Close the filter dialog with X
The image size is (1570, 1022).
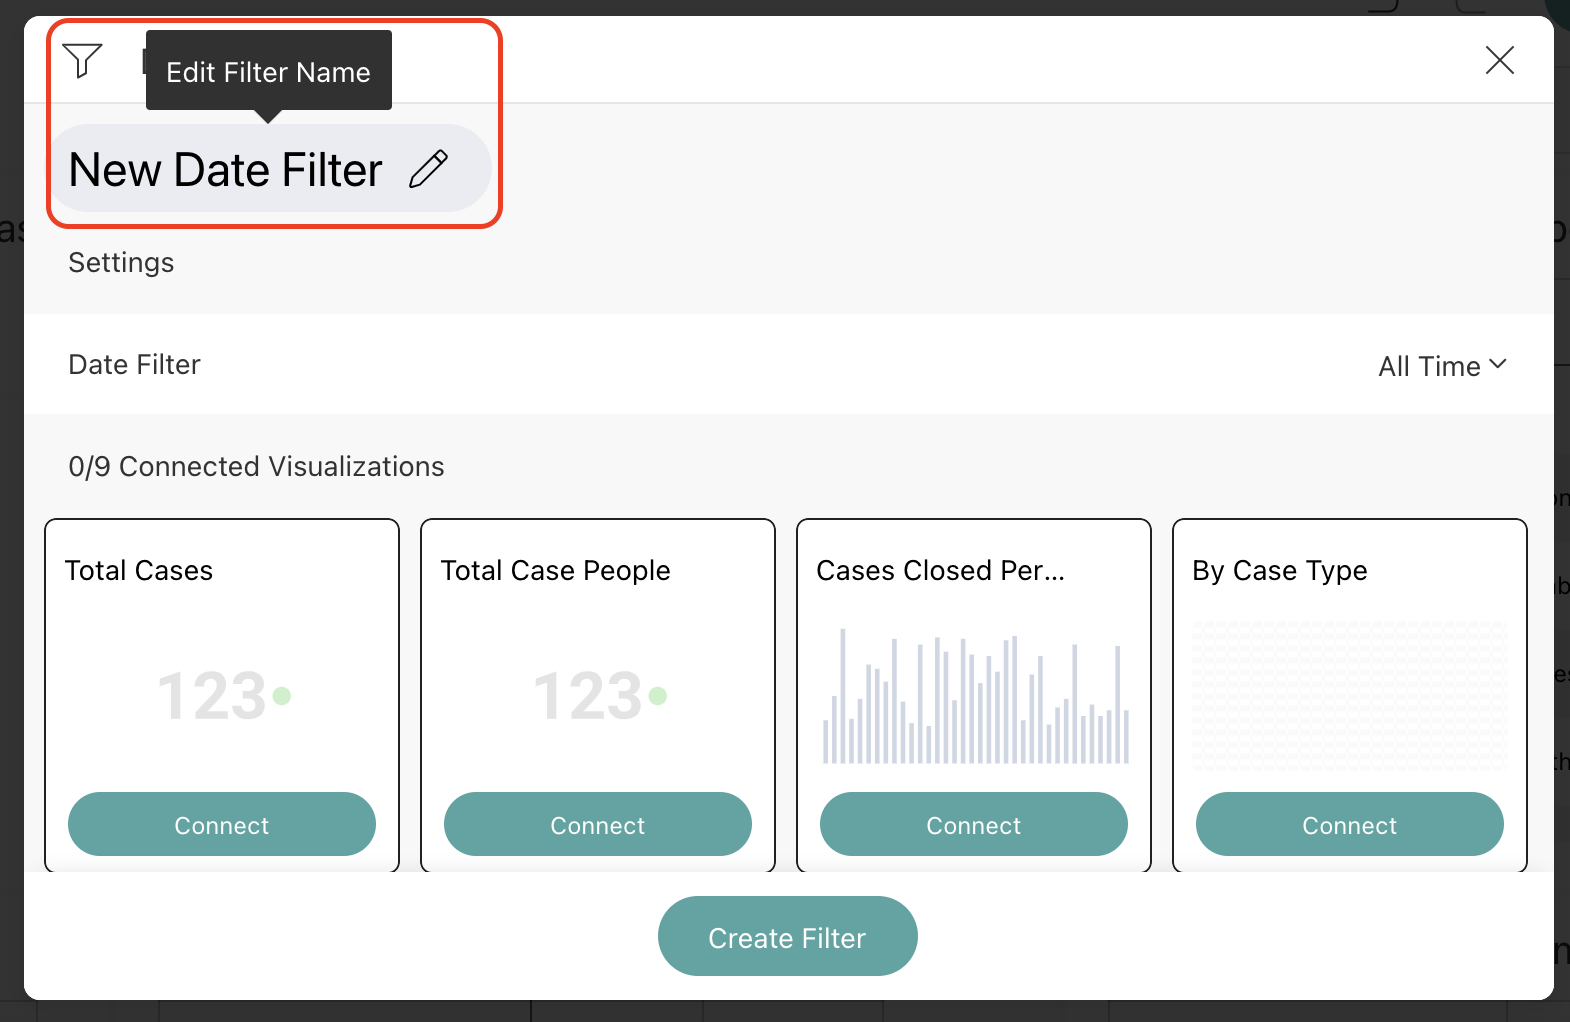(1499, 60)
